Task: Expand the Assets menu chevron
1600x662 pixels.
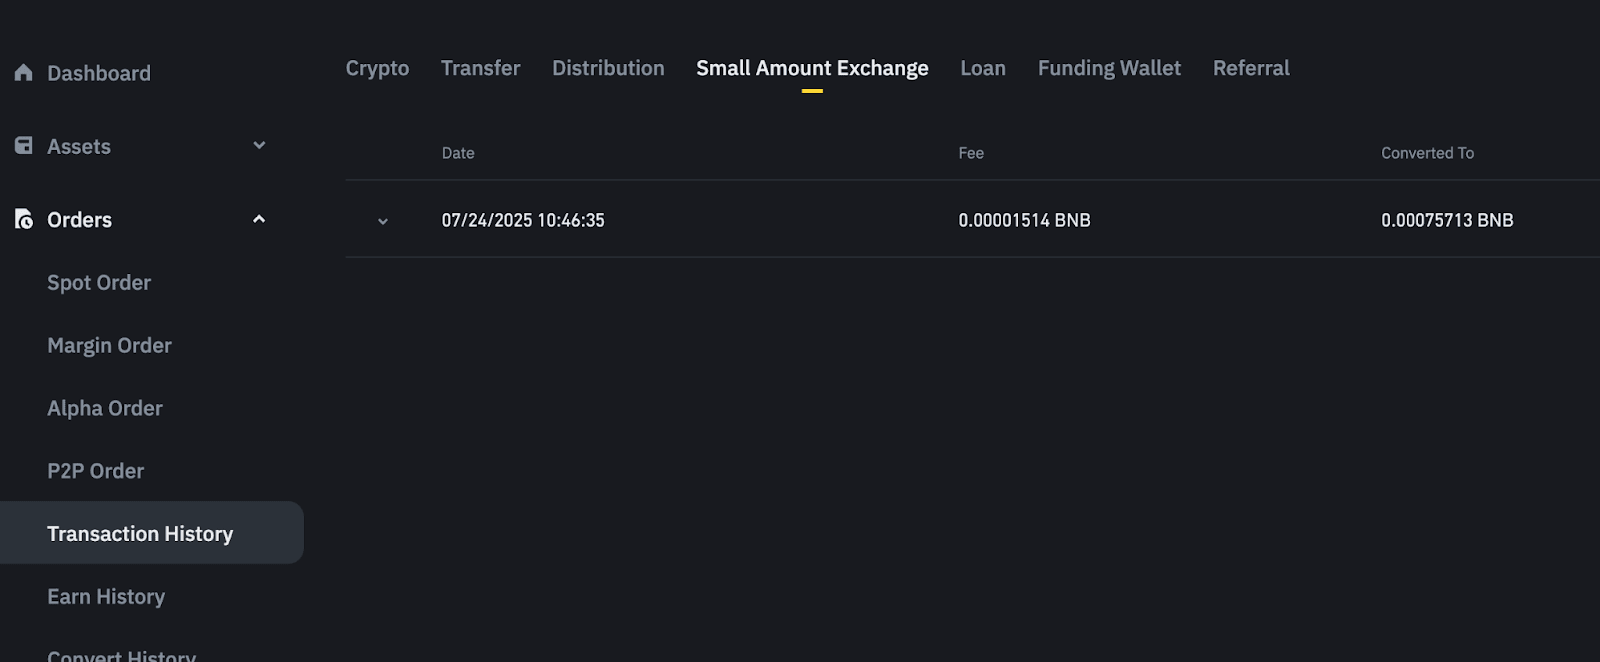Action: tap(259, 146)
